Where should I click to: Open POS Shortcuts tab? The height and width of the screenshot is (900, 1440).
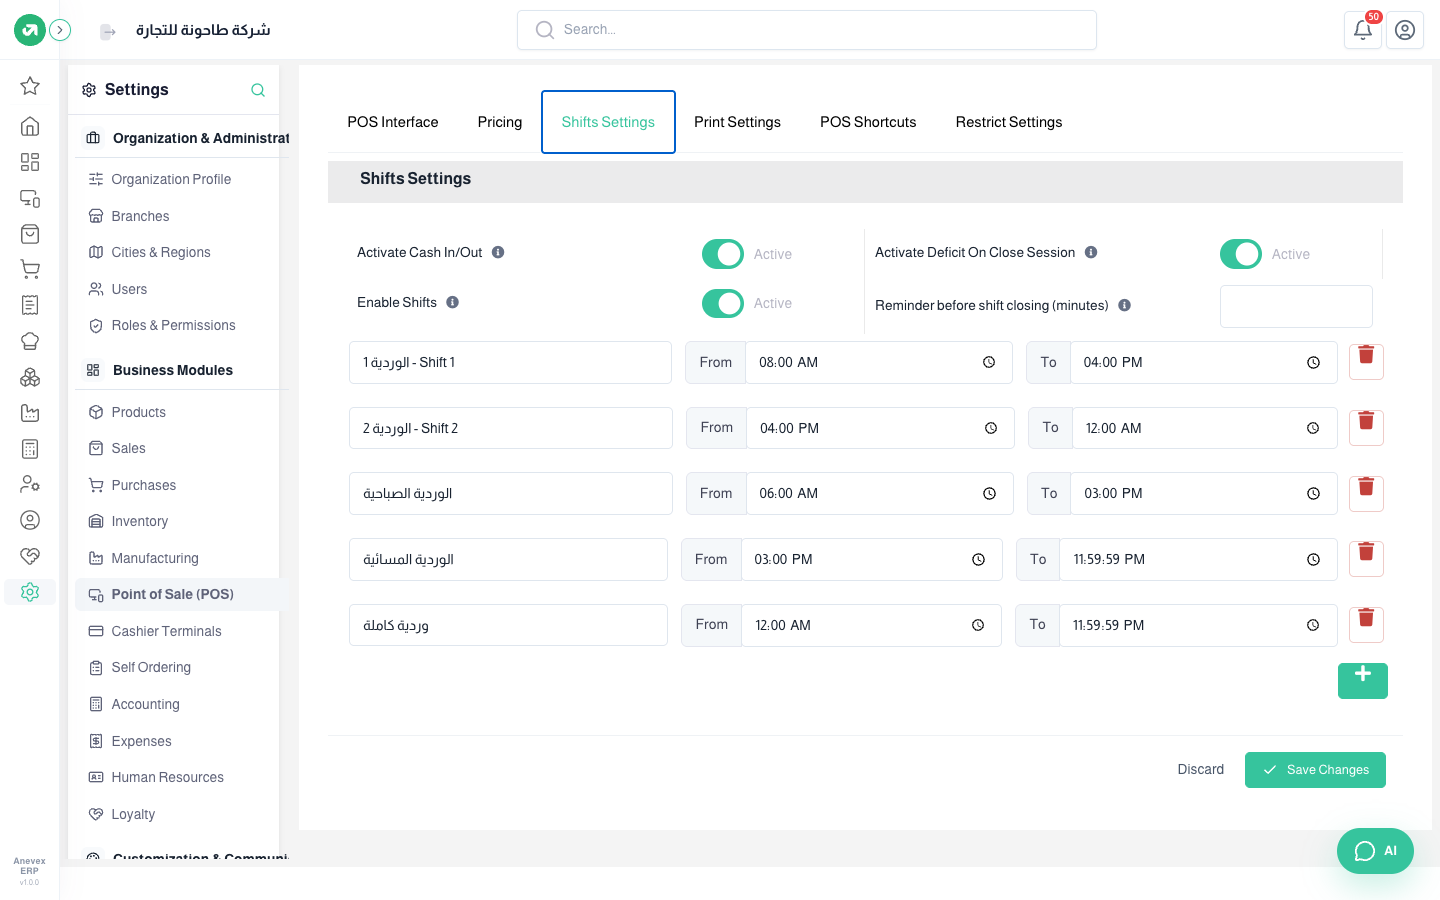(x=868, y=122)
